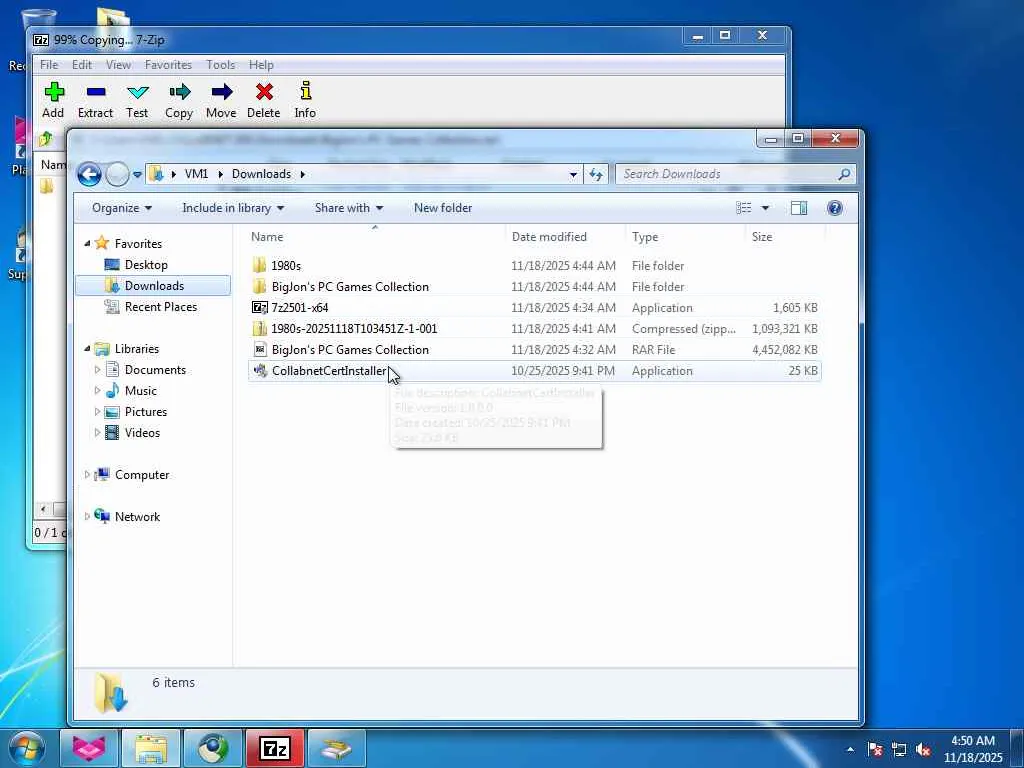Expand the Network tree node
This screenshot has width=1024, height=768.
pyautogui.click(x=87, y=517)
